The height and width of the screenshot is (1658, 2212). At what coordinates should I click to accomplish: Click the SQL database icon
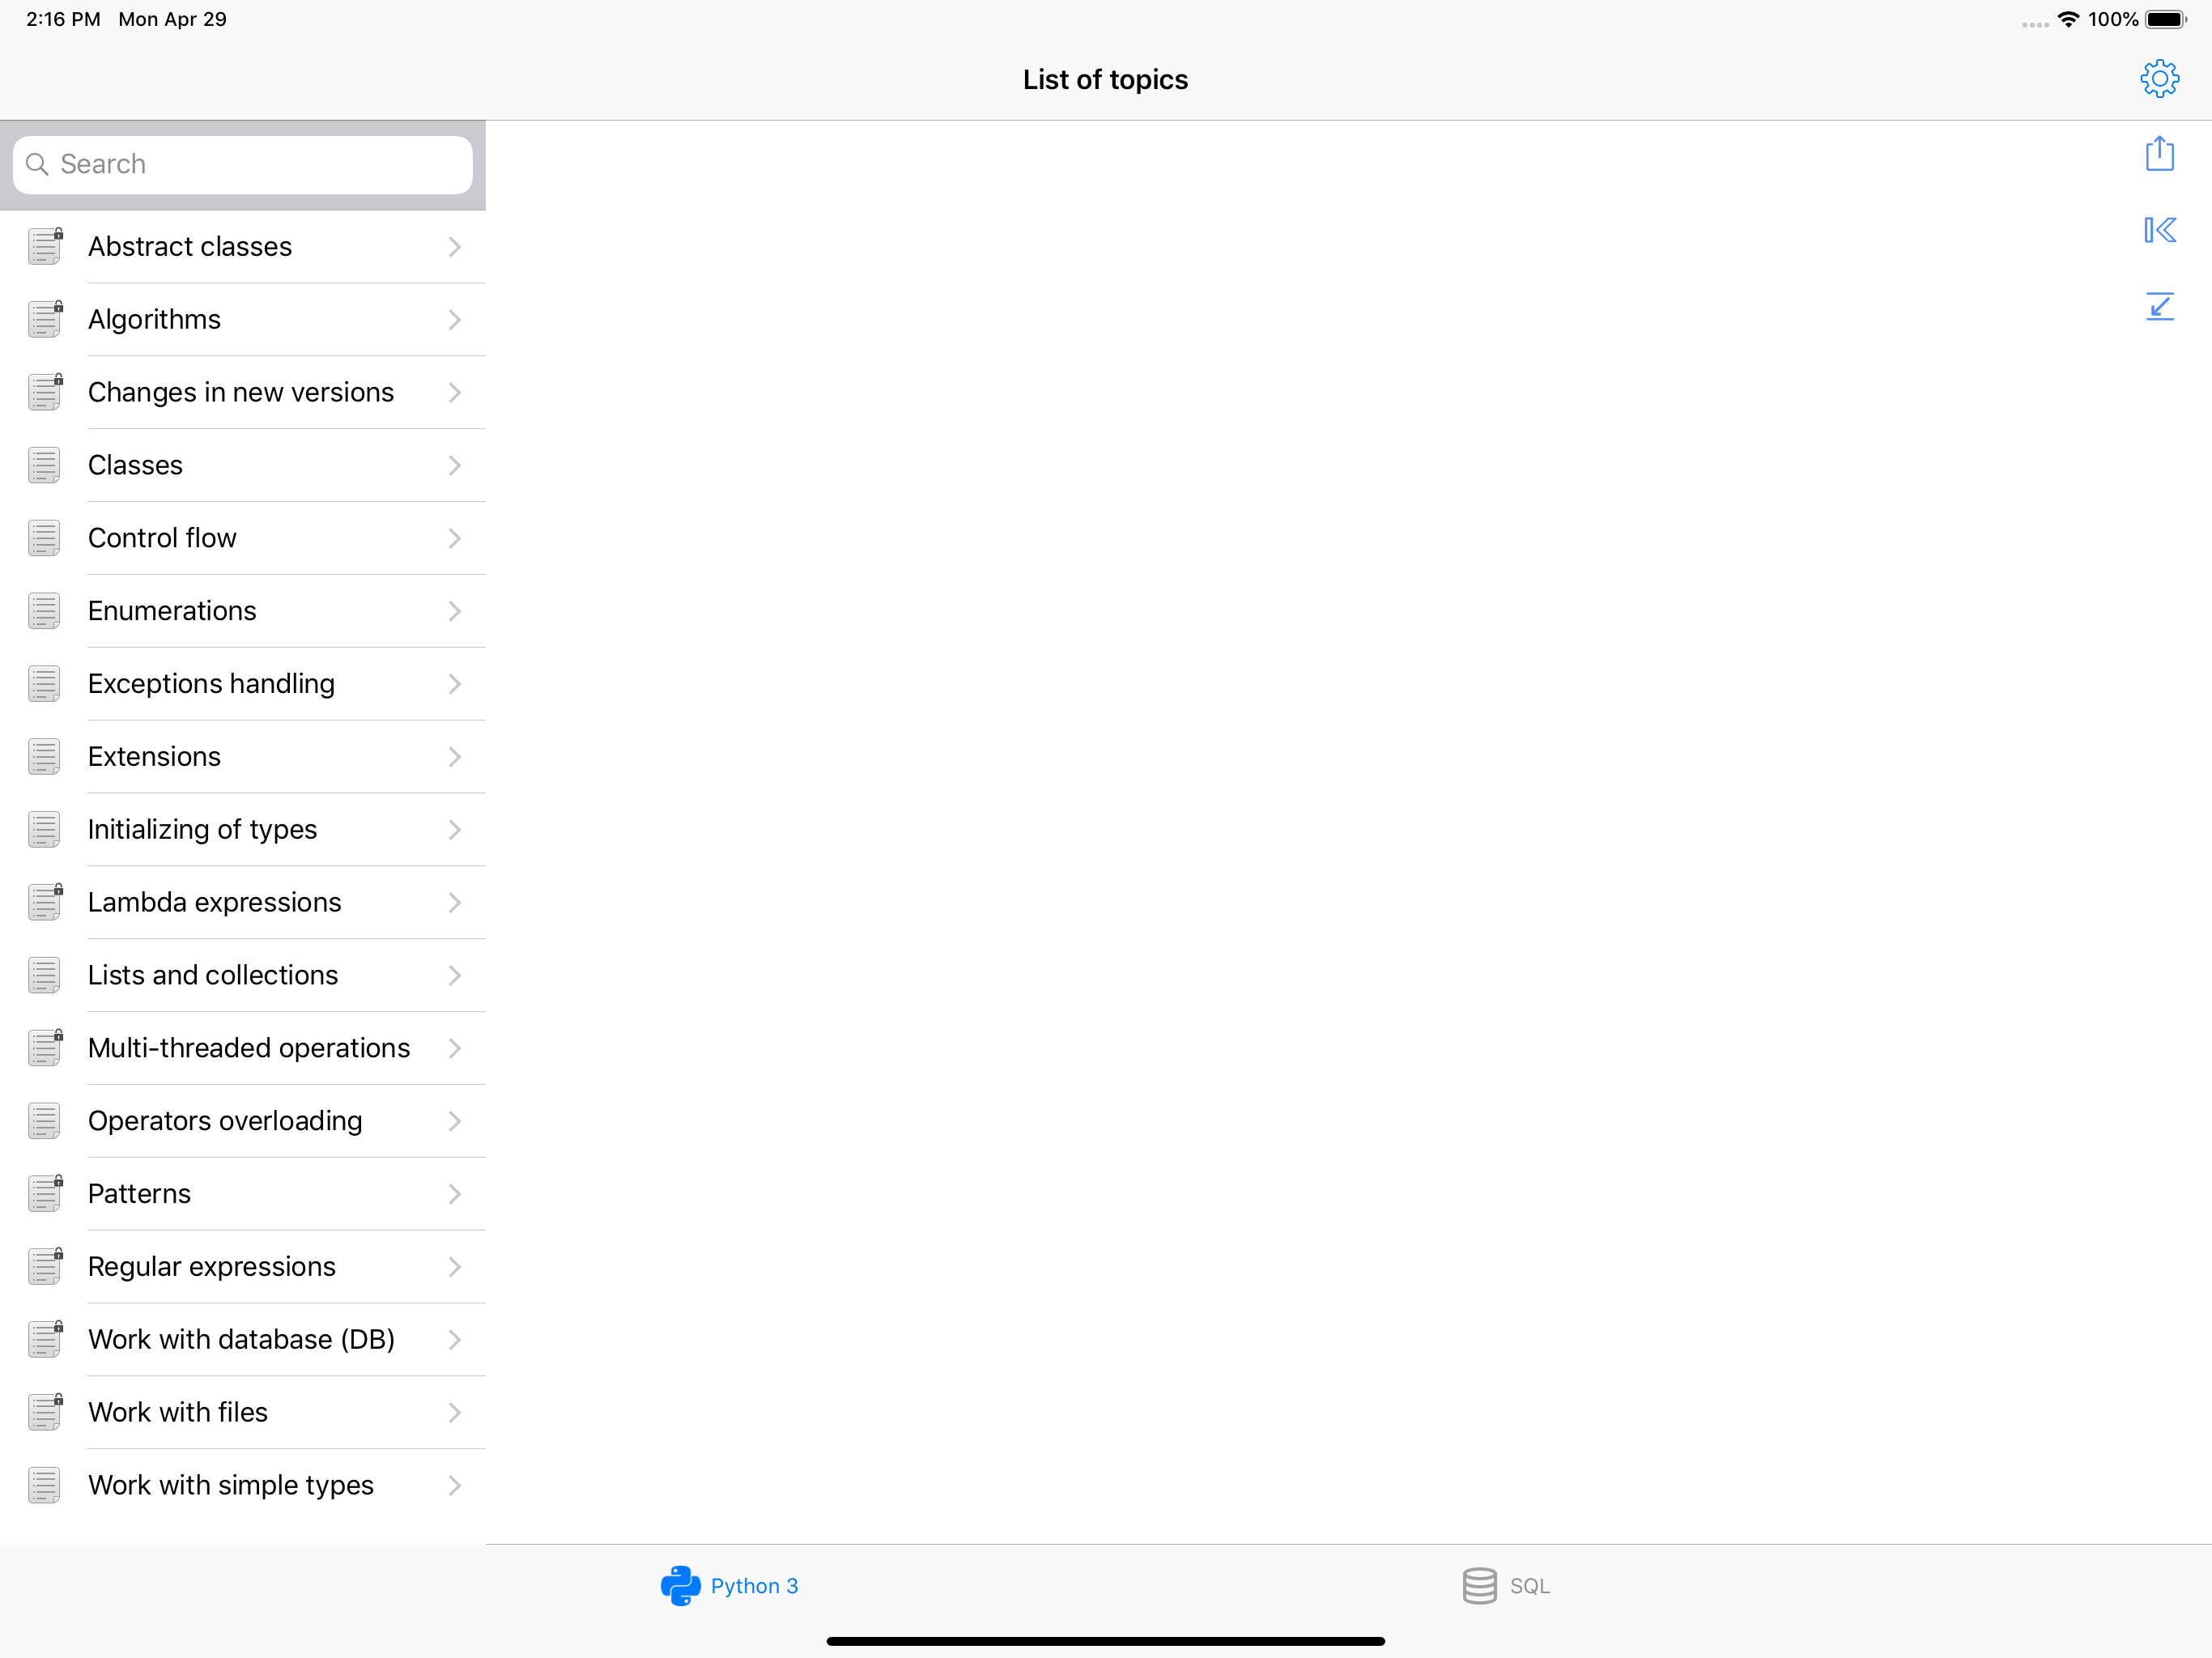coord(1479,1585)
